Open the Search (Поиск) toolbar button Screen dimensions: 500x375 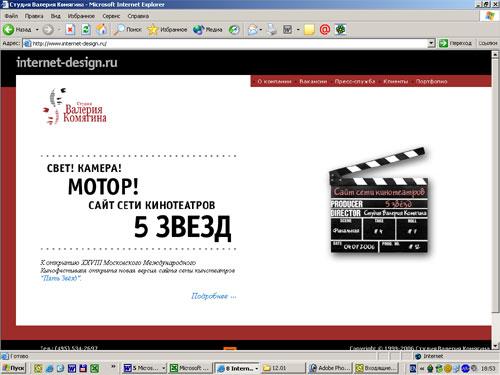pos(127,30)
